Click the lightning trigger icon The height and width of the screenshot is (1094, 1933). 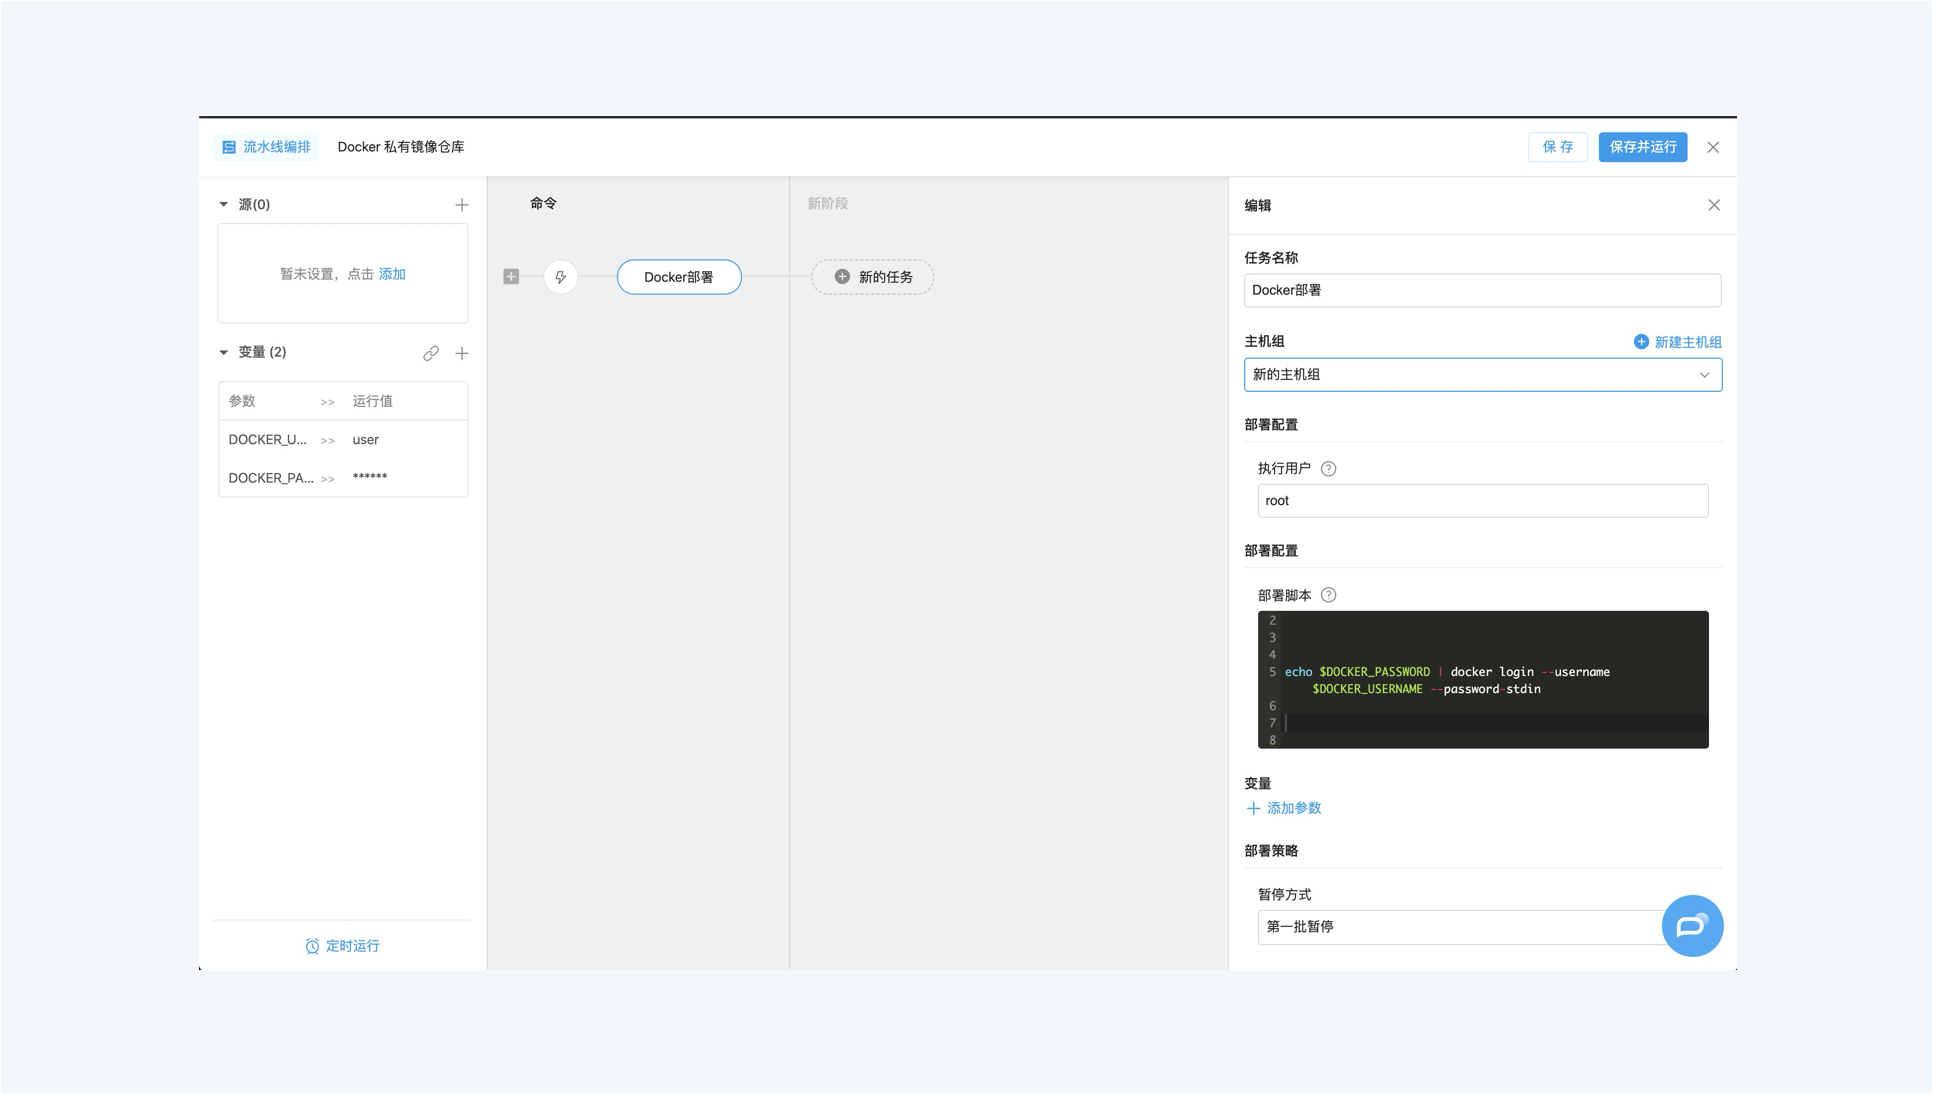point(560,277)
